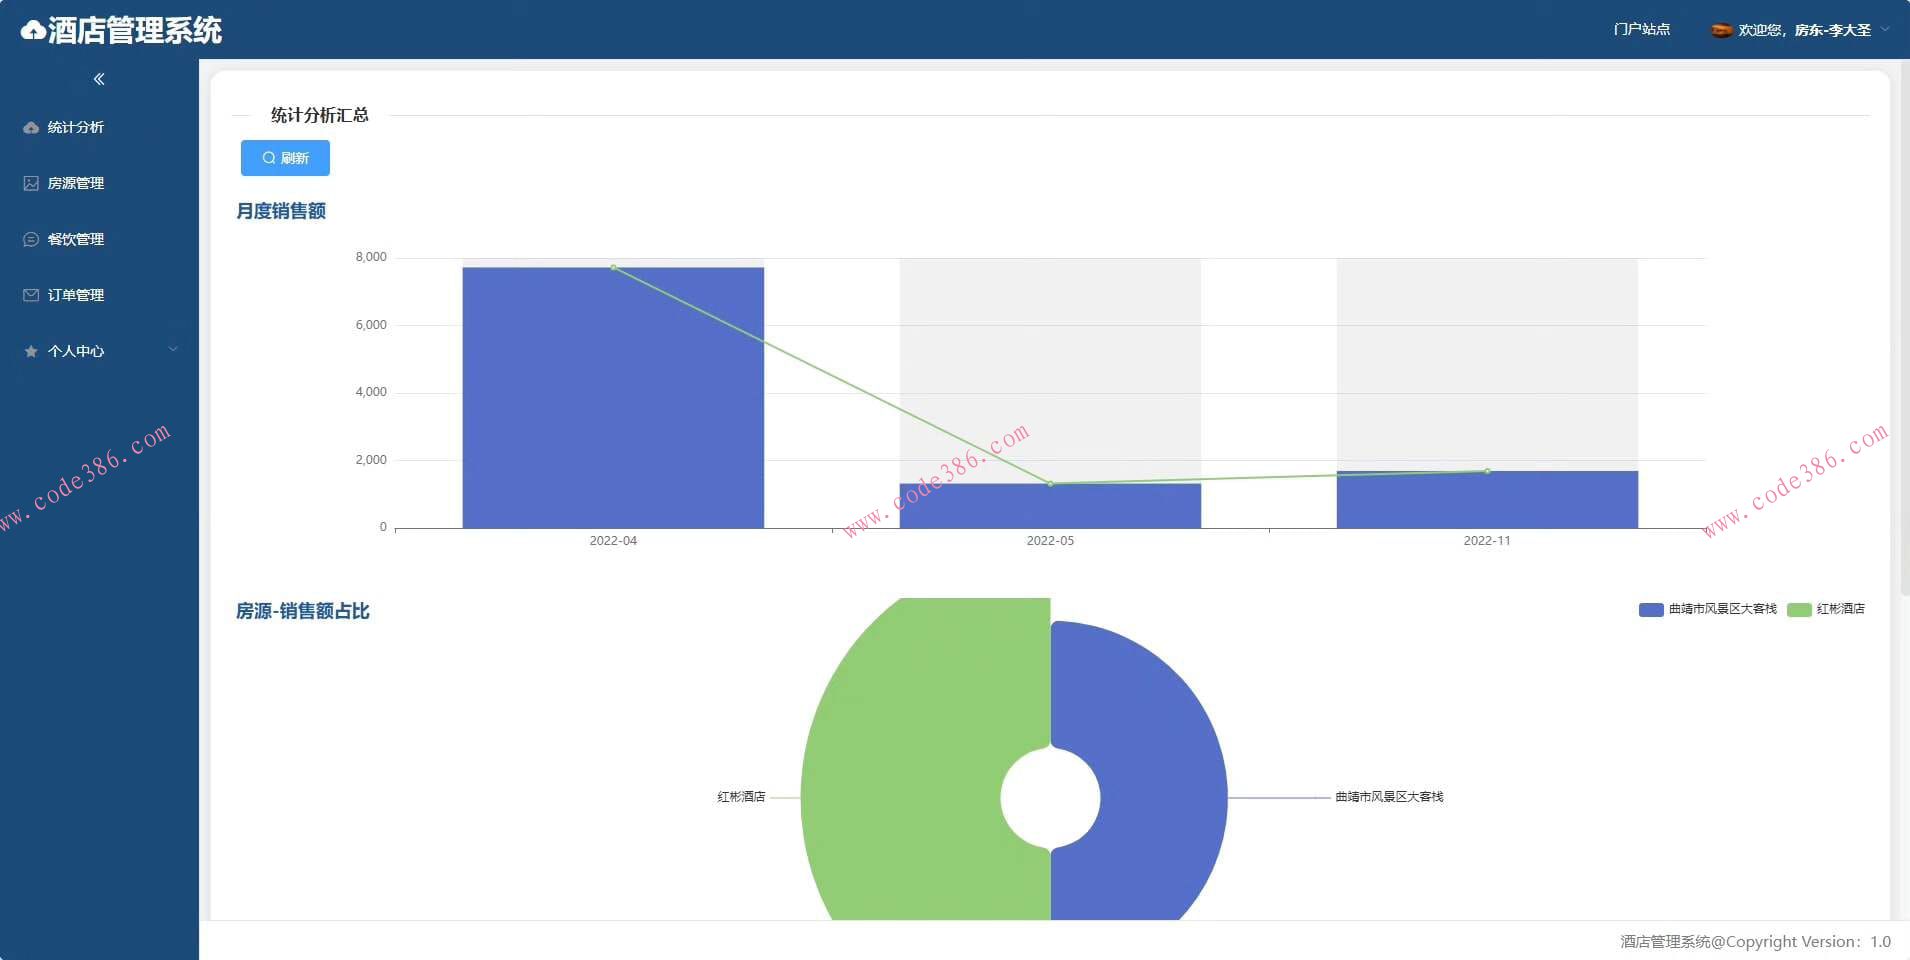Screen dimensions: 1910x960
Task: Click the 红彬酒店 label left of the pie
Action: 741,797
